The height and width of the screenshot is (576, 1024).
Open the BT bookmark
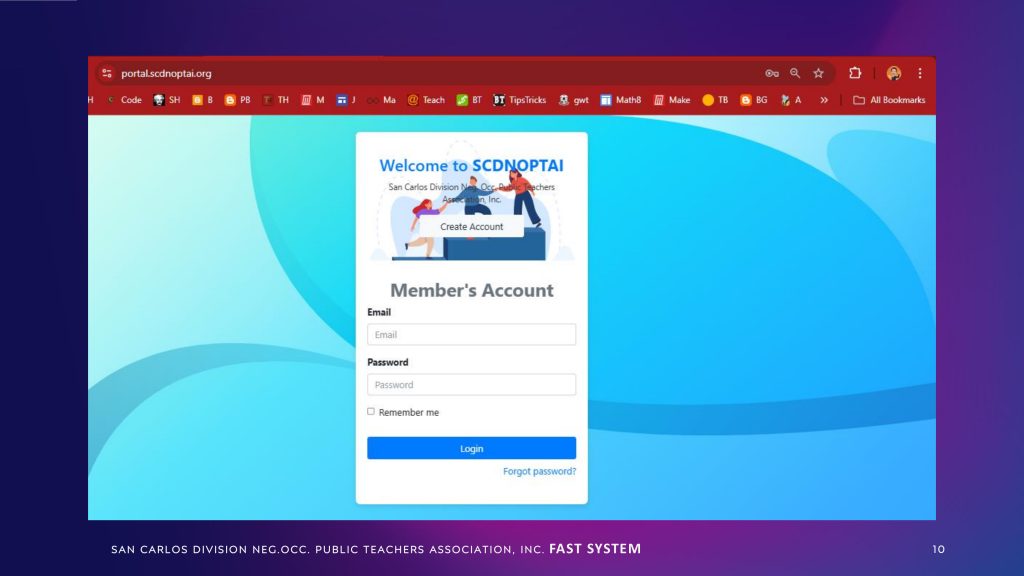pos(469,100)
